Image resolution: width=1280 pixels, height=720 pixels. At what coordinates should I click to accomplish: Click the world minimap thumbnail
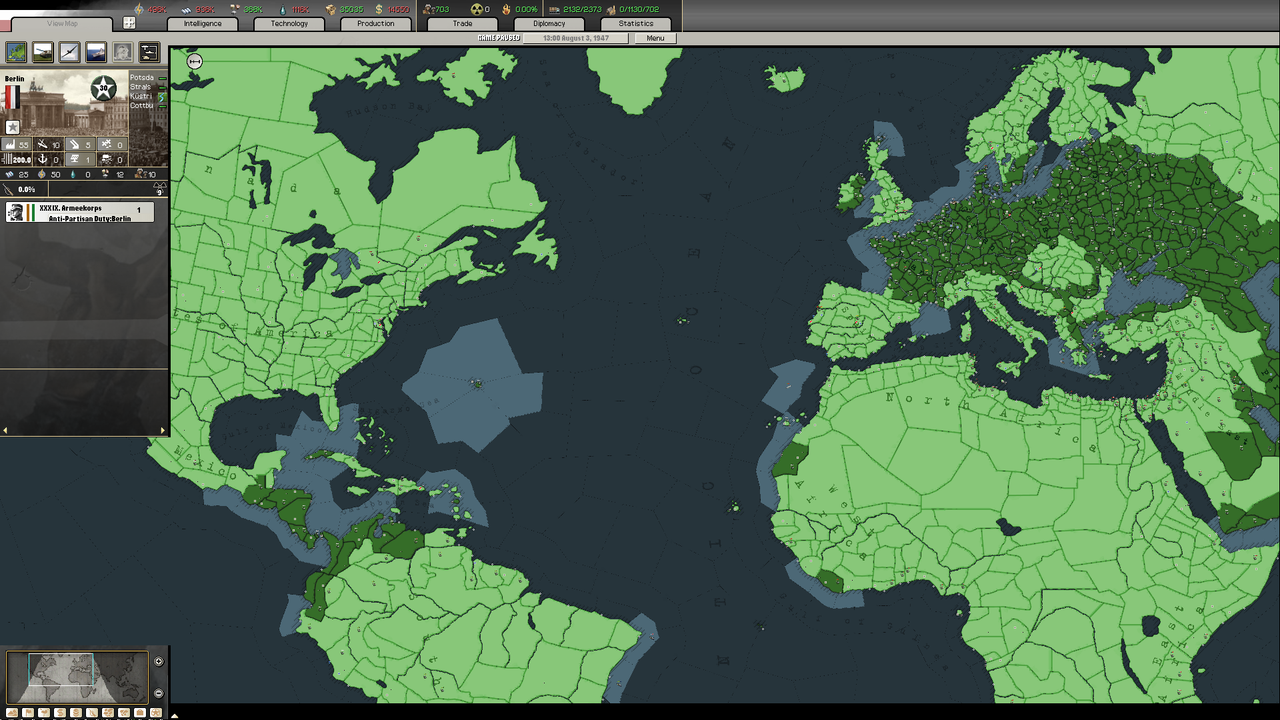point(77,677)
